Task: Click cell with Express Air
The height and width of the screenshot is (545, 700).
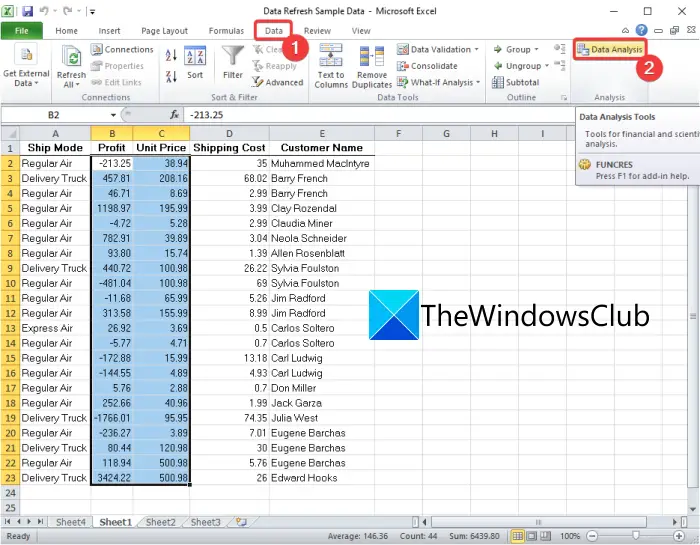Action: tap(55, 328)
